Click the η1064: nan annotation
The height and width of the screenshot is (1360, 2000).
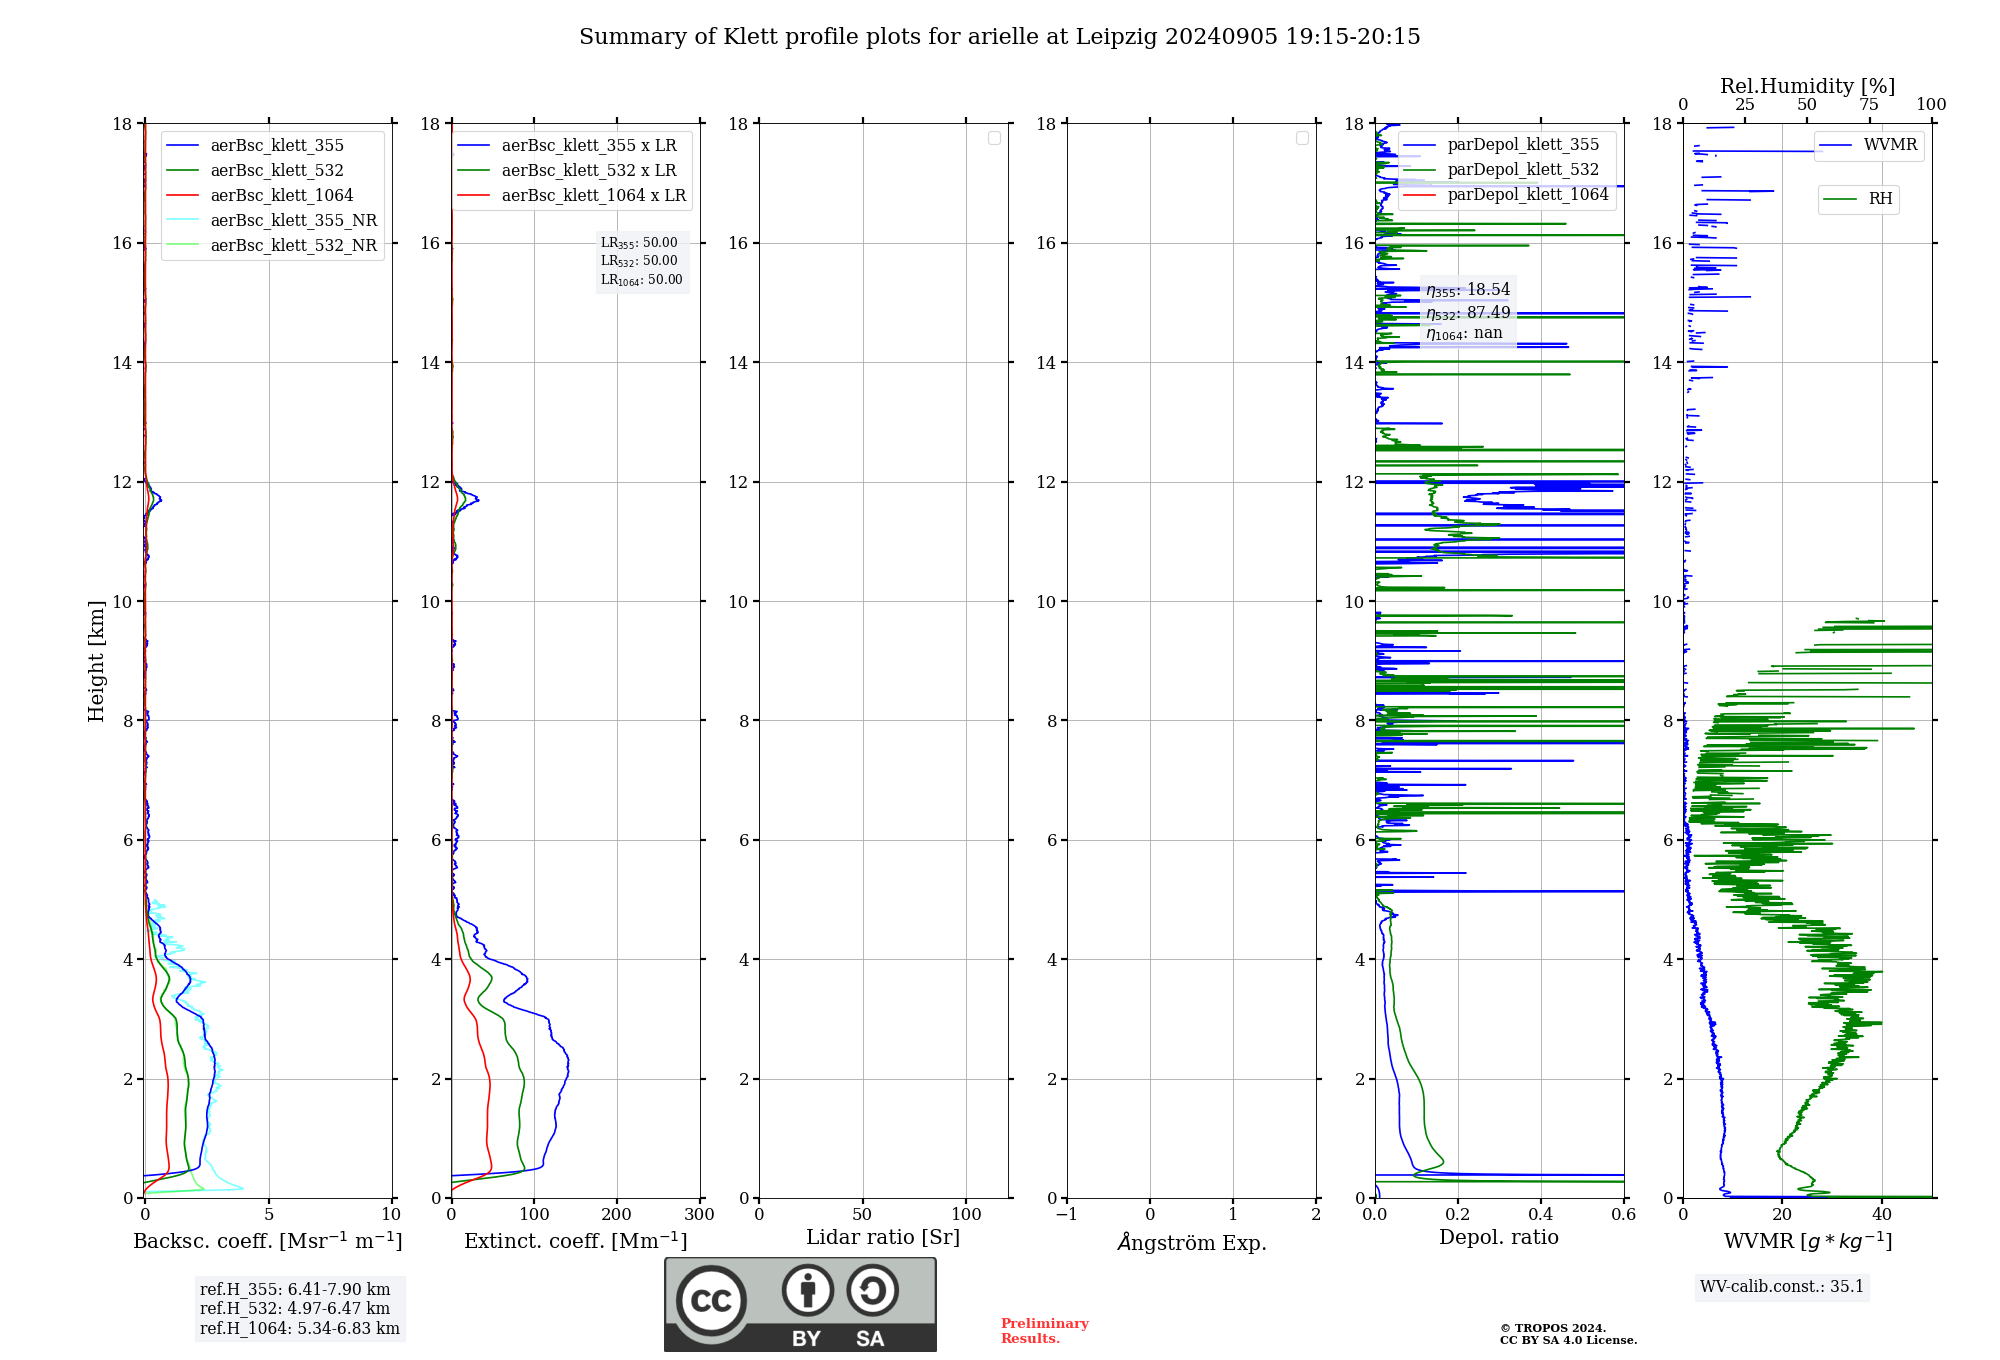[1464, 334]
